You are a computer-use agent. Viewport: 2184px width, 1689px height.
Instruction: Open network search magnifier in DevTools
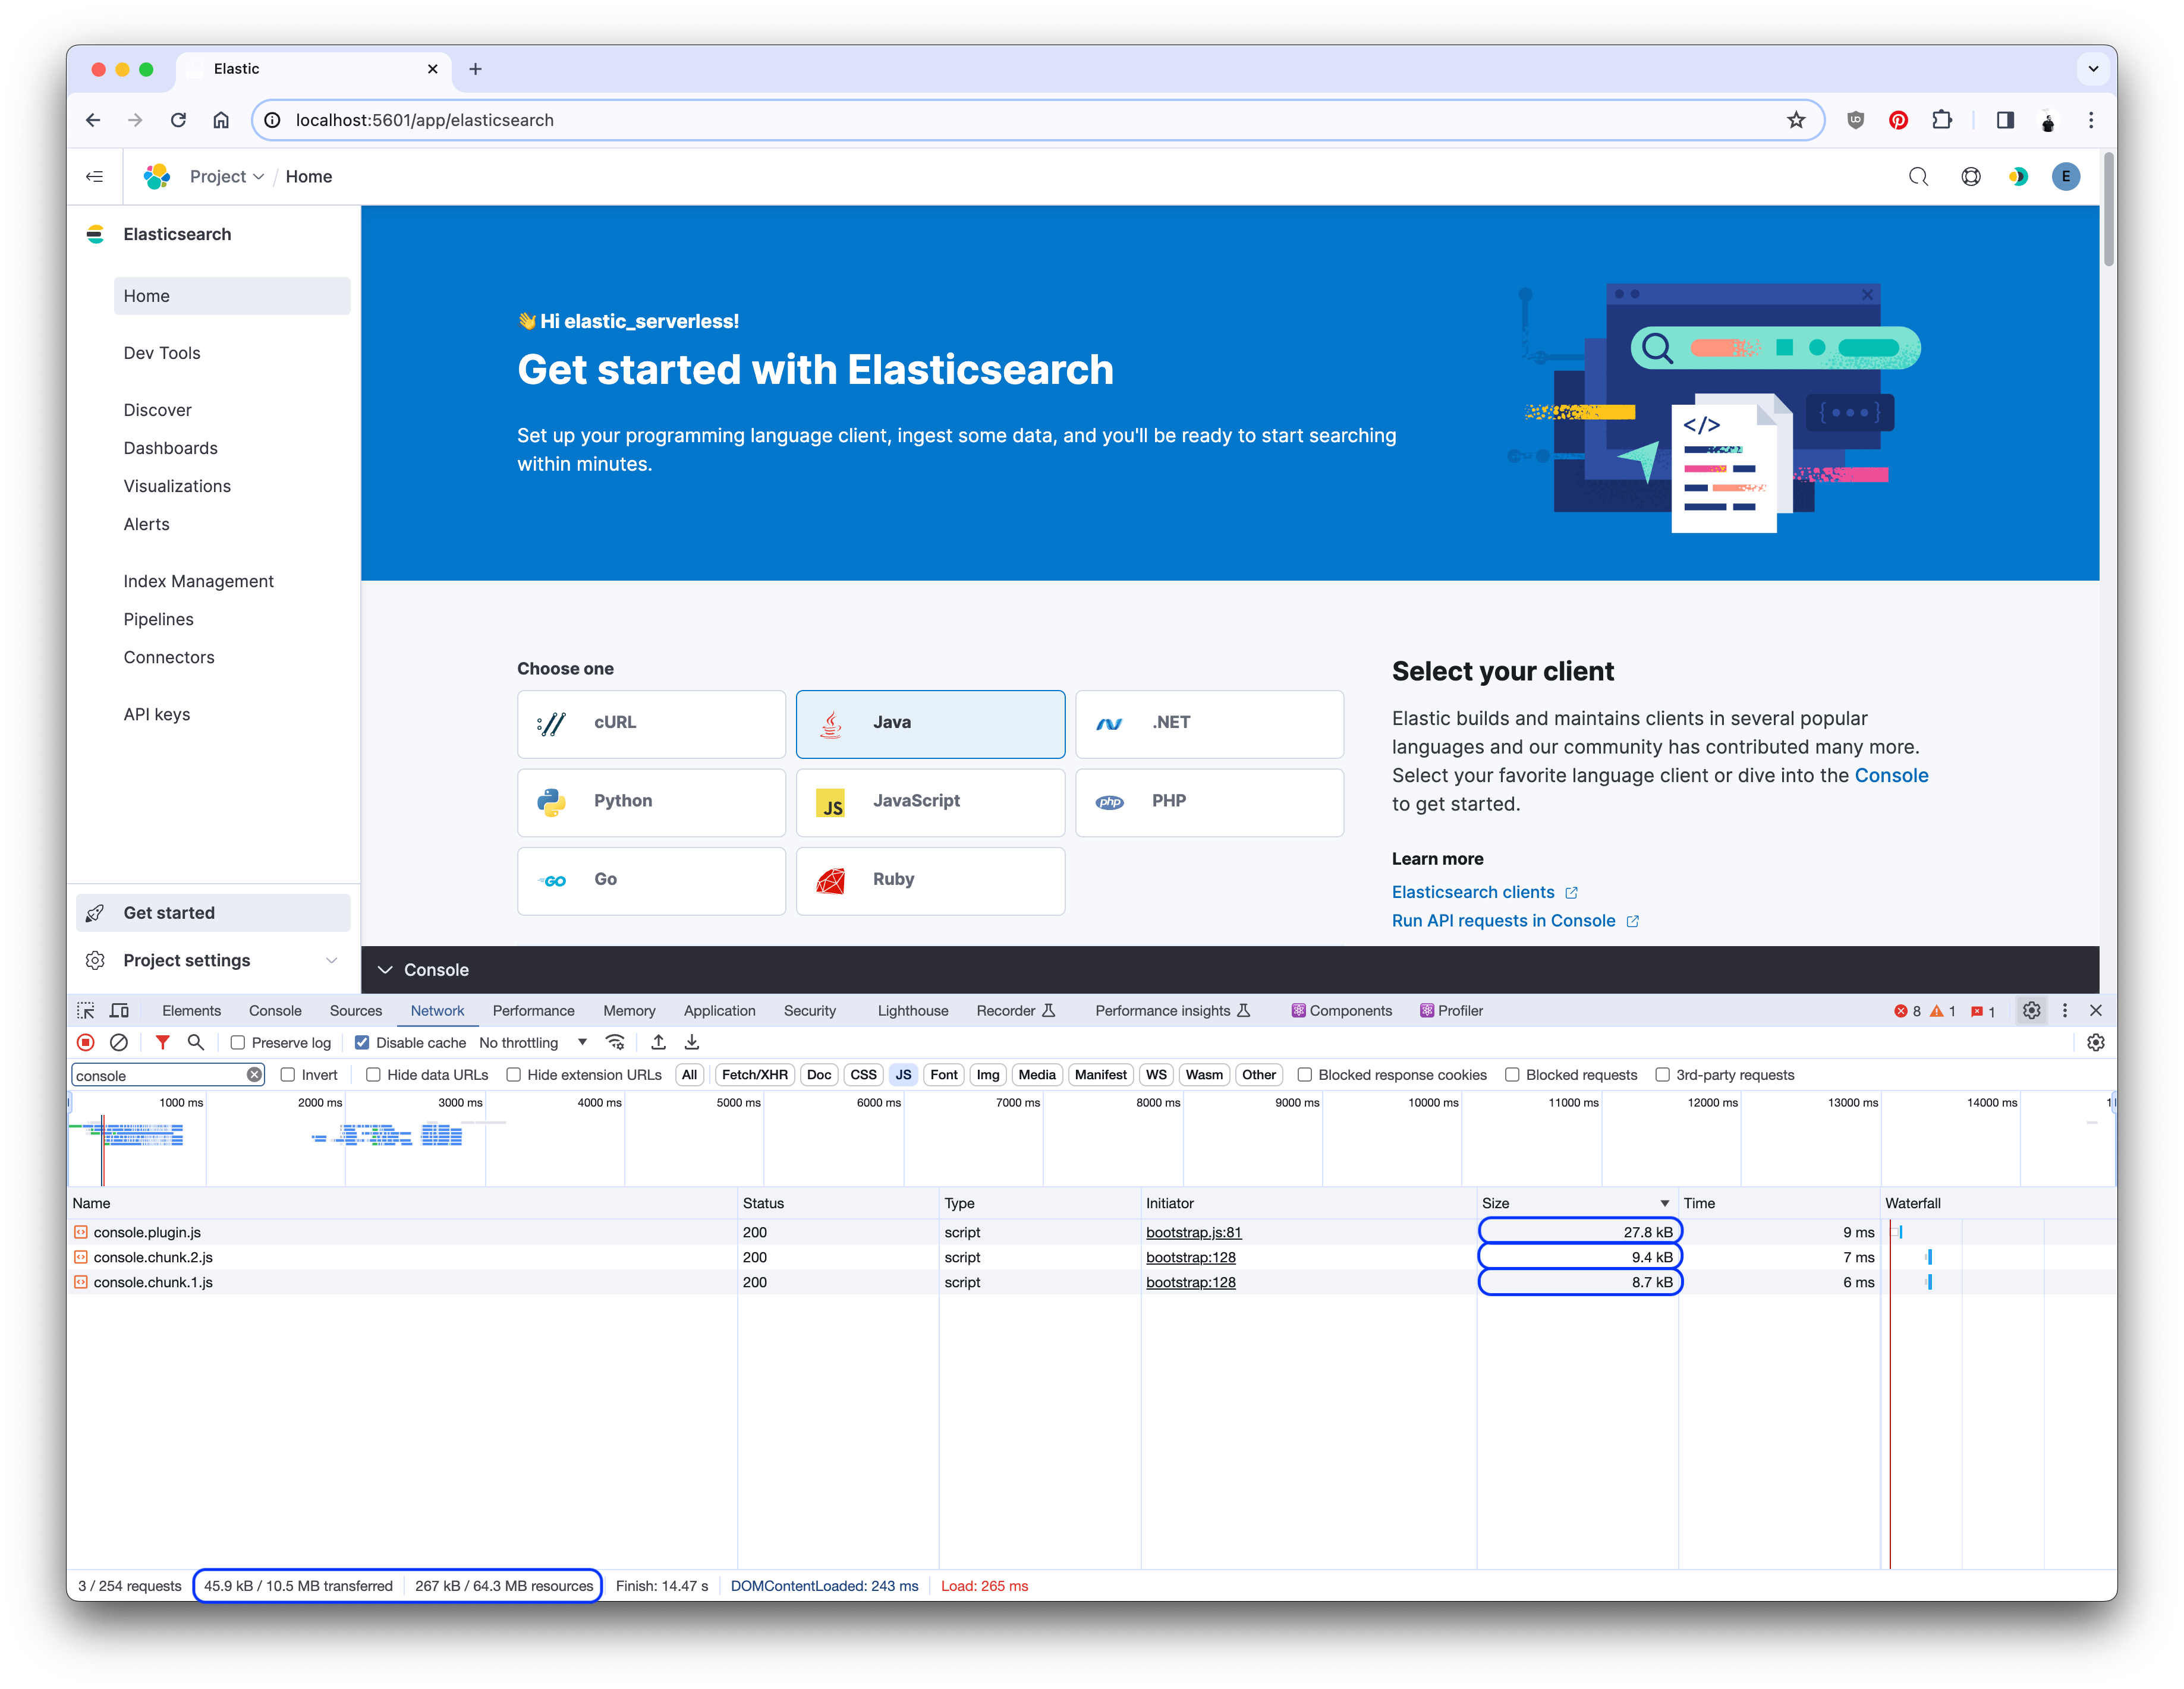pos(196,1042)
